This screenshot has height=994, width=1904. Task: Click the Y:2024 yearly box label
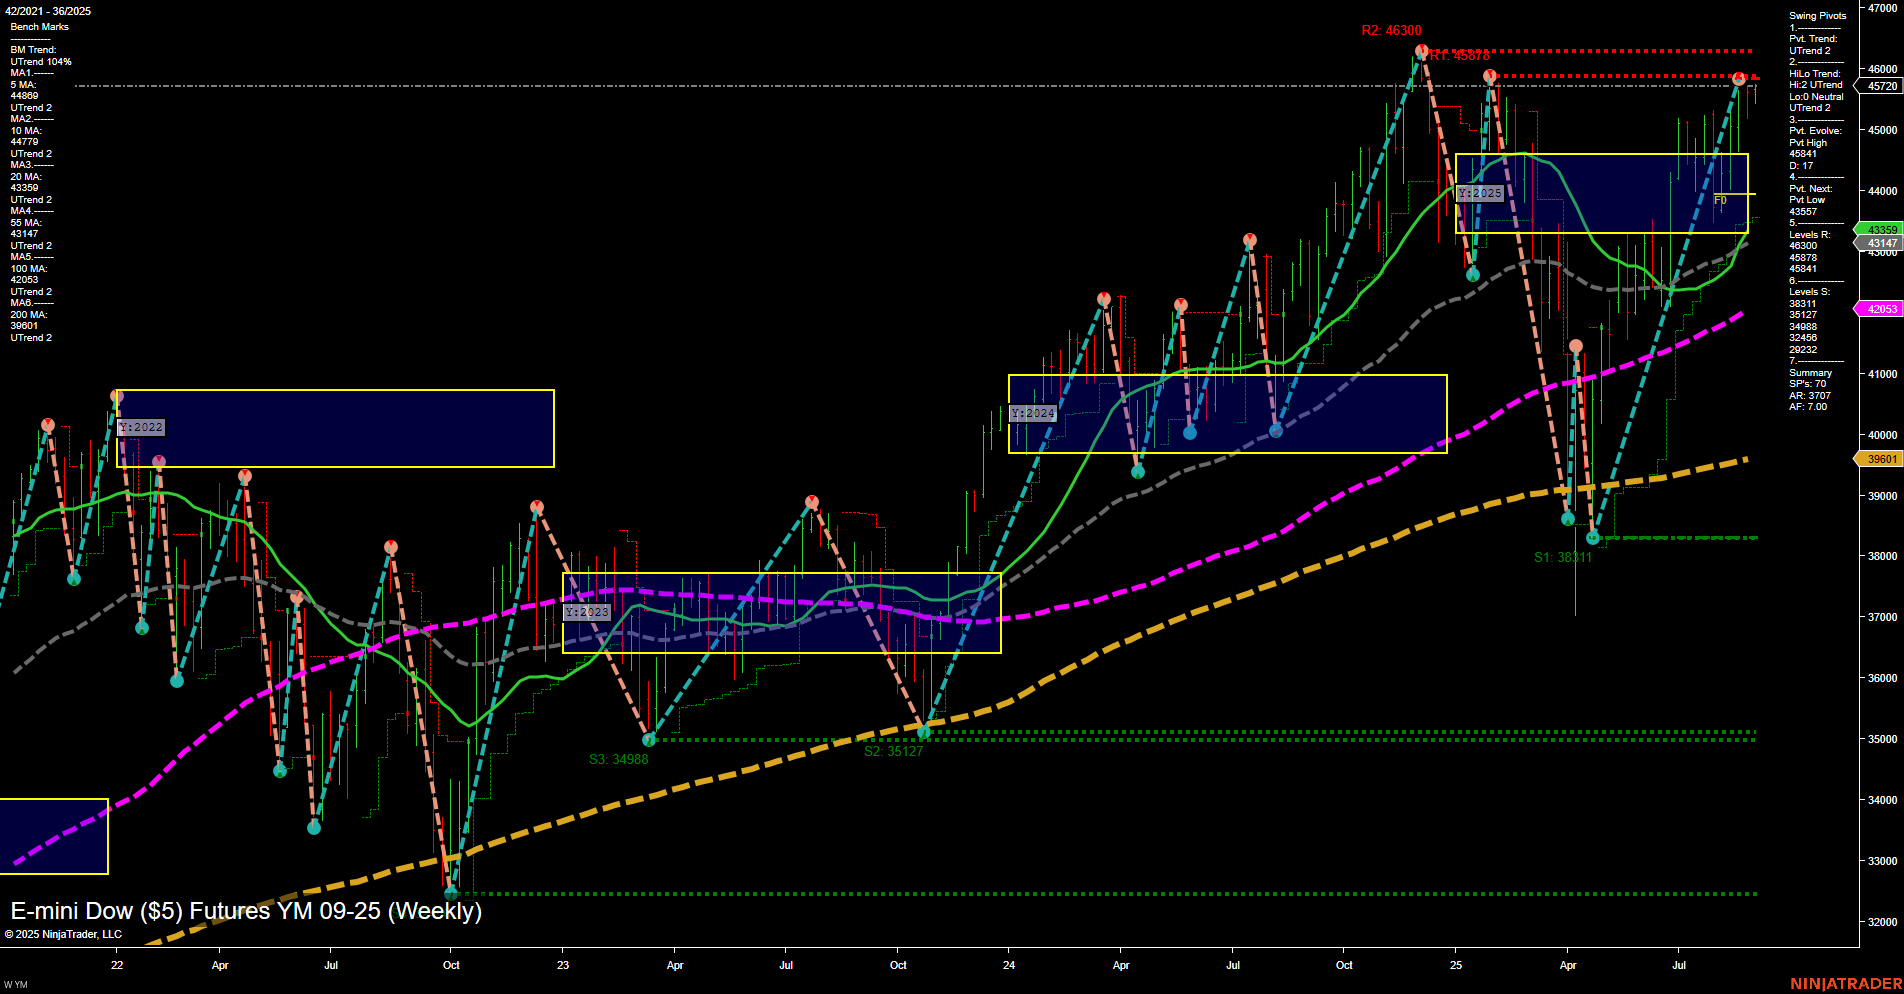1033,413
